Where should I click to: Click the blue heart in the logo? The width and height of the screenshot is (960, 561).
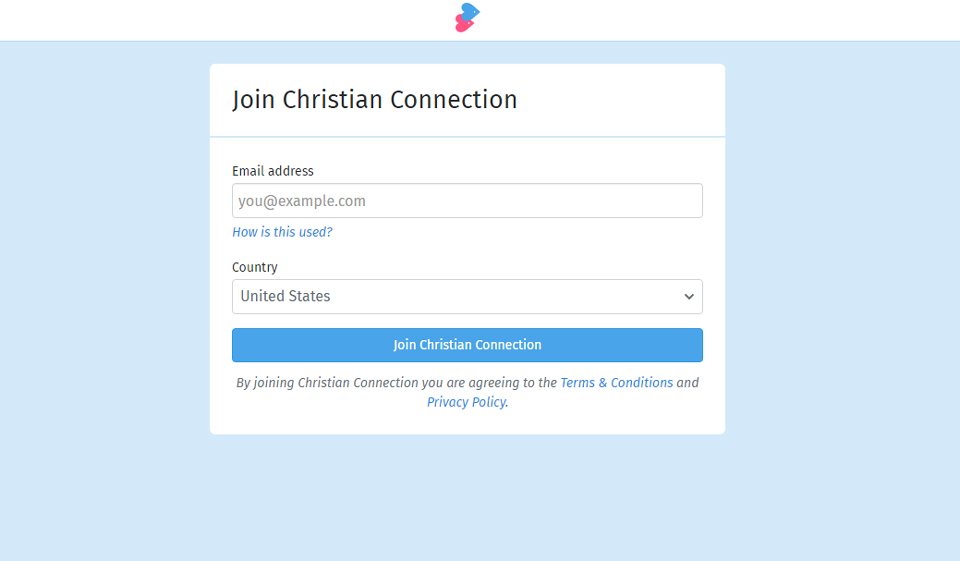coord(470,11)
